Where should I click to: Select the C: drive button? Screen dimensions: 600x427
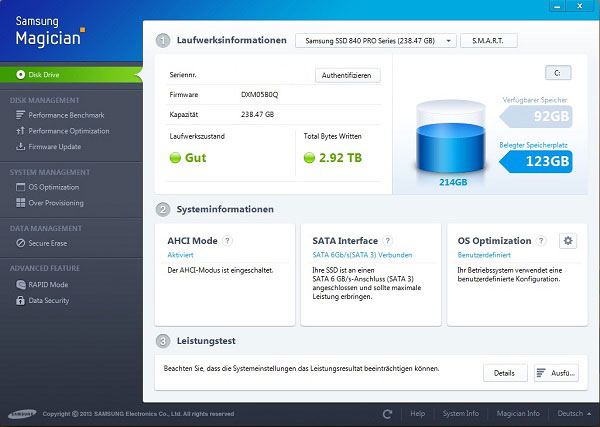coord(558,73)
